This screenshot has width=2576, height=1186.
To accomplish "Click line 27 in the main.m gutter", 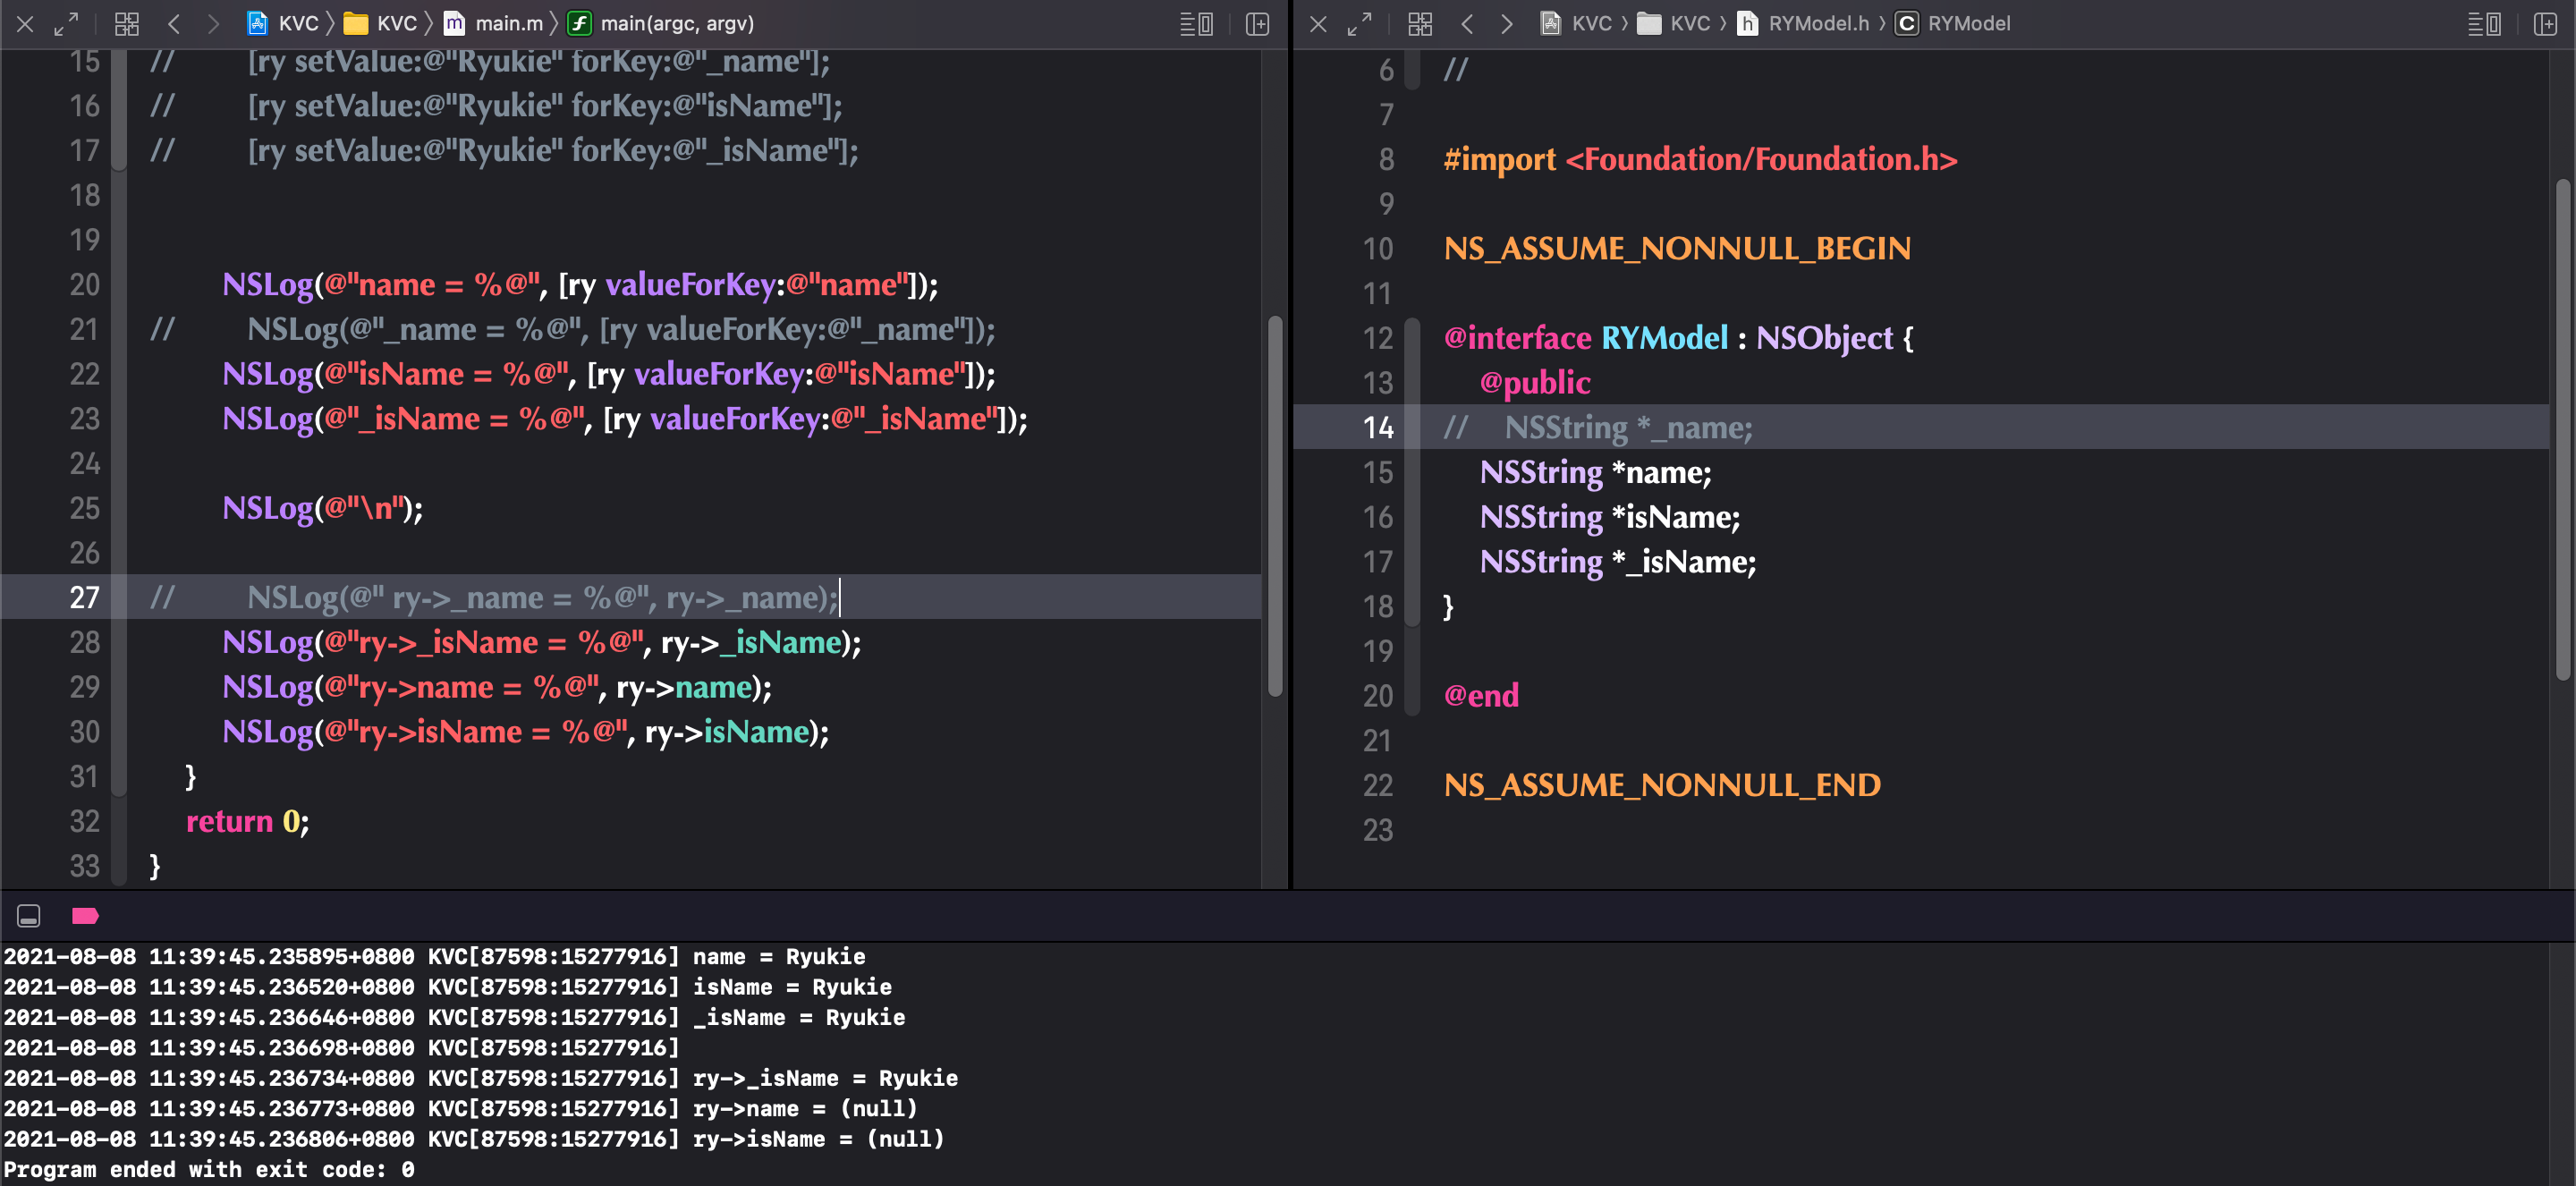I will [85, 597].
